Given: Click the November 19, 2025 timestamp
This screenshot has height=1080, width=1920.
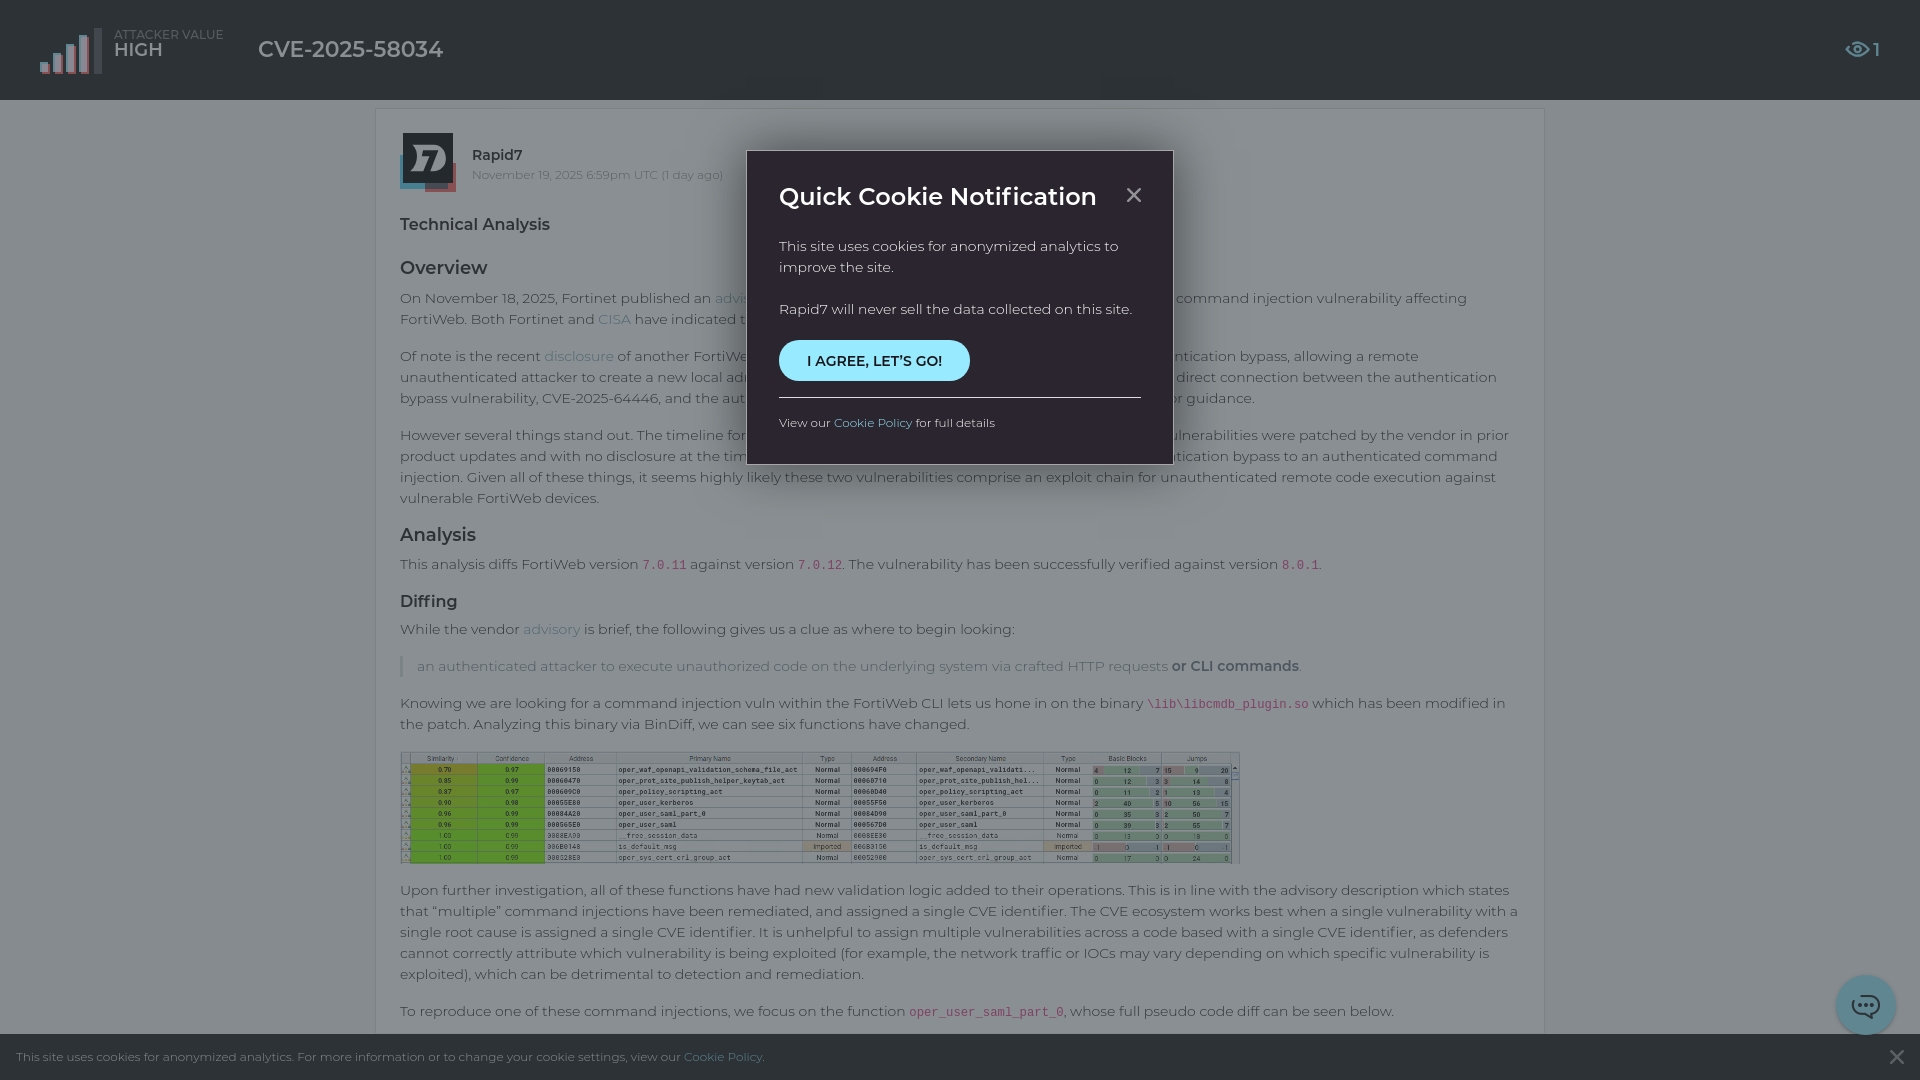Looking at the screenshot, I should click(597, 174).
